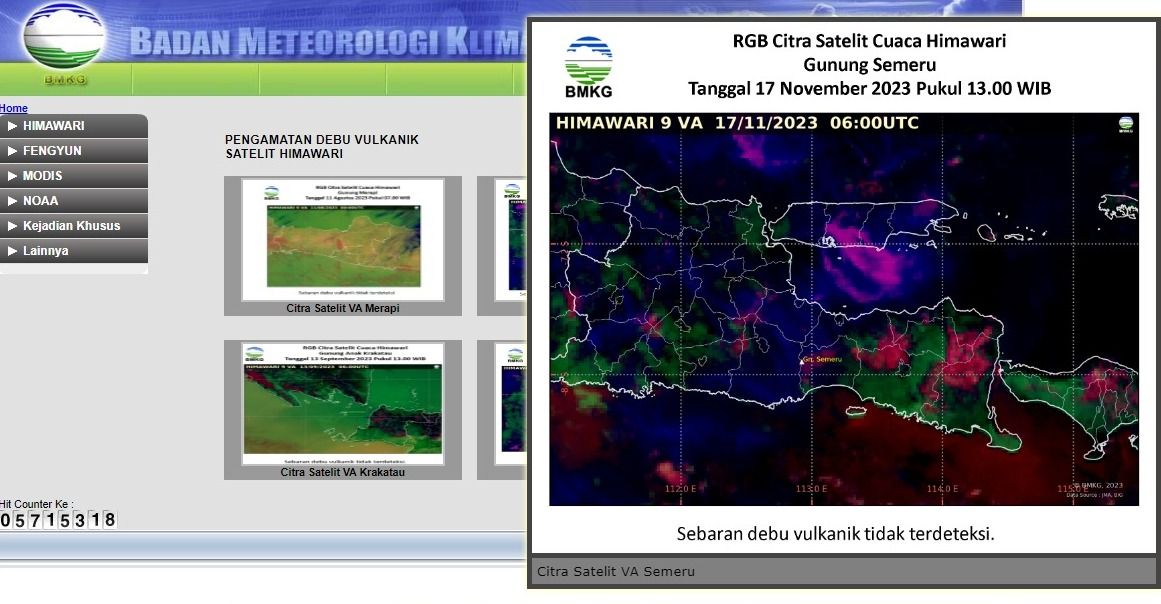Expand the HIMAWARI menu arrow
This screenshot has height=604, width=1161.
pyautogui.click(x=12, y=126)
